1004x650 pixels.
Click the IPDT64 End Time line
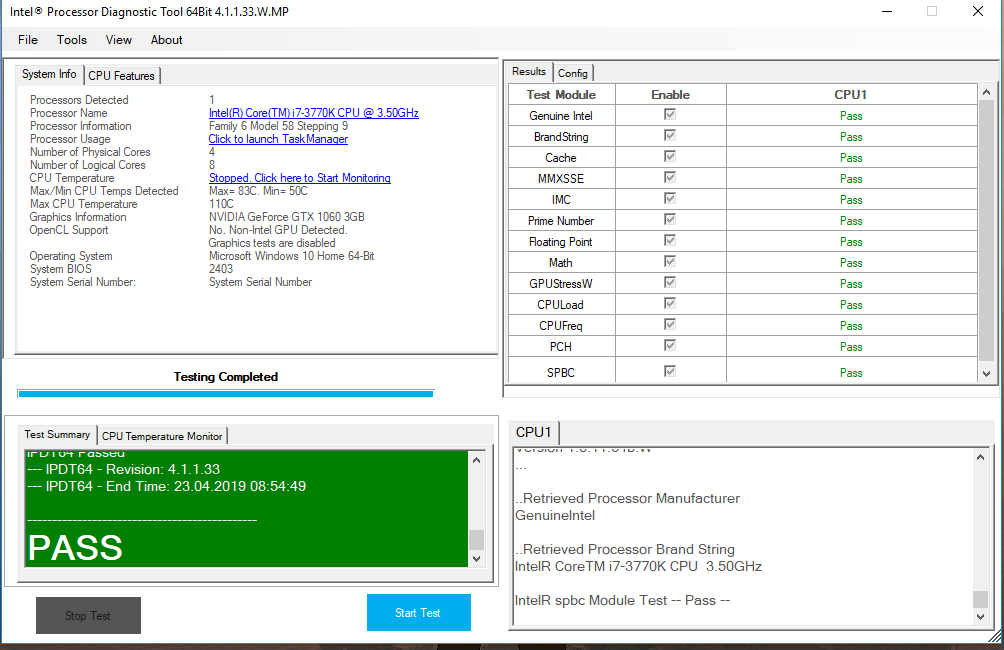pos(166,486)
